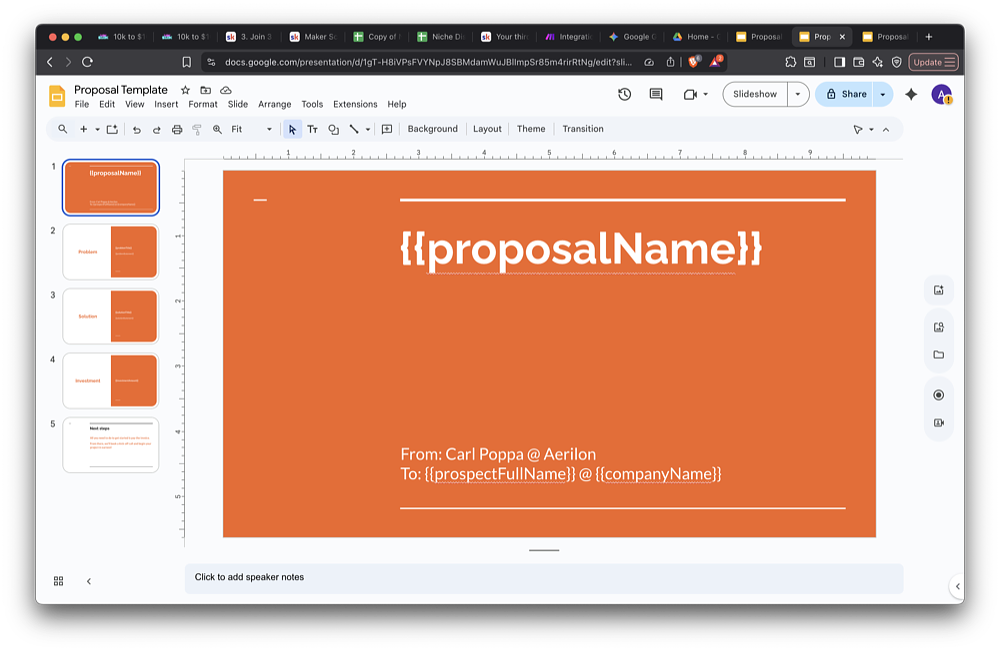The height and width of the screenshot is (651, 1000).
Task: Click the Transition button
Action: [x=583, y=129]
